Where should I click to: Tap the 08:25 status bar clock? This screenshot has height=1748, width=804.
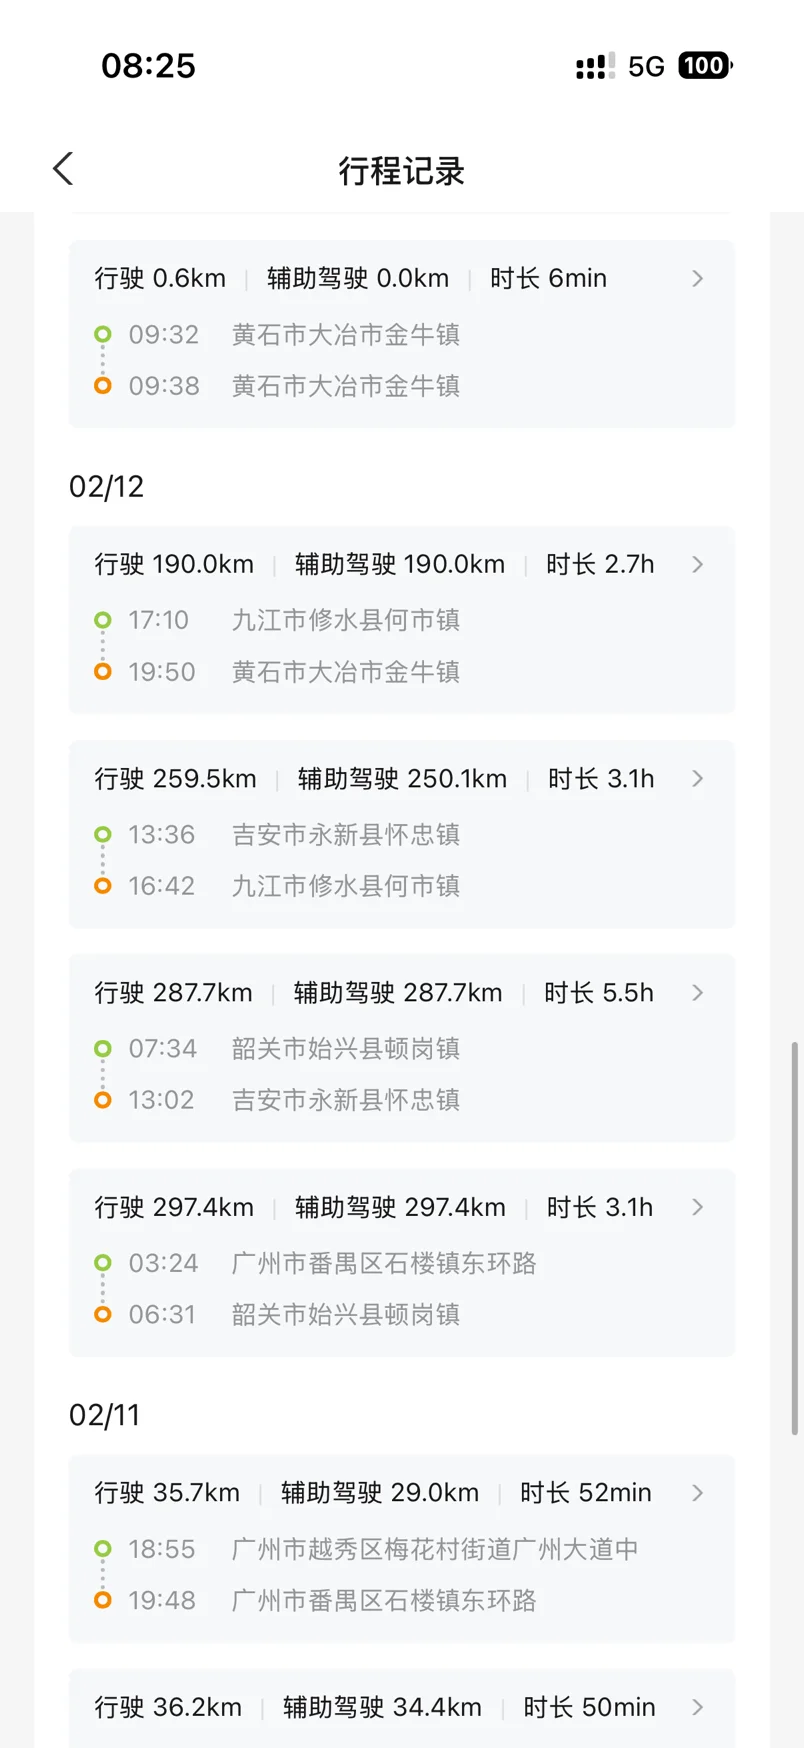click(x=148, y=66)
